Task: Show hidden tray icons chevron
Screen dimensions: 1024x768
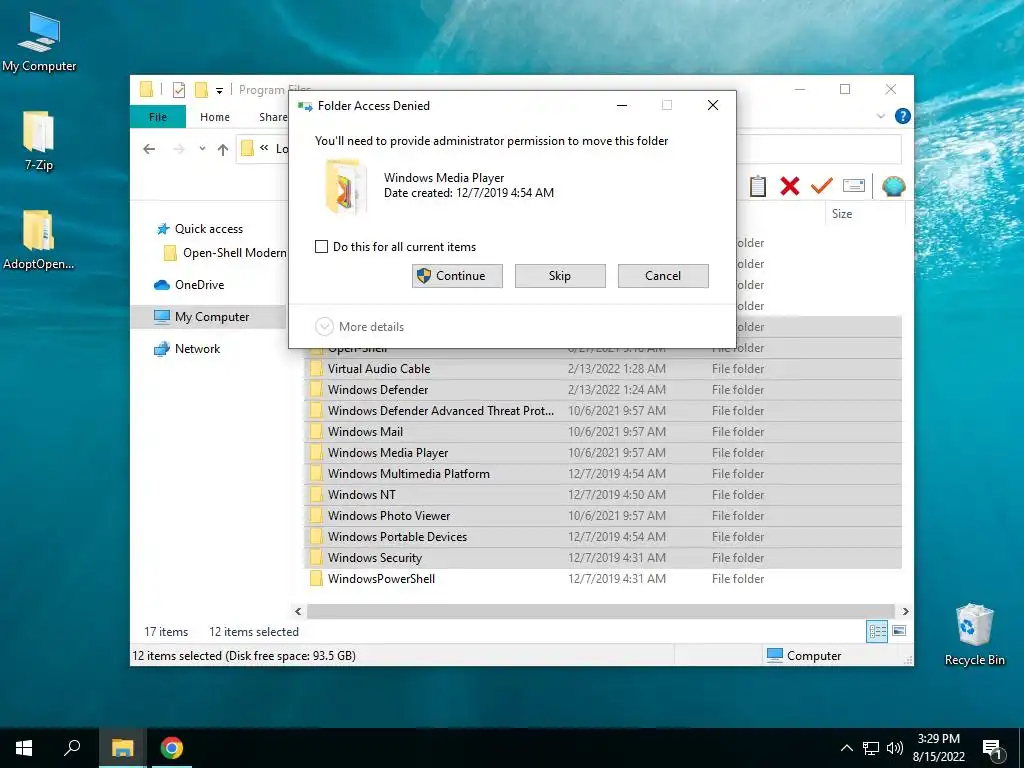Action: tap(846, 748)
